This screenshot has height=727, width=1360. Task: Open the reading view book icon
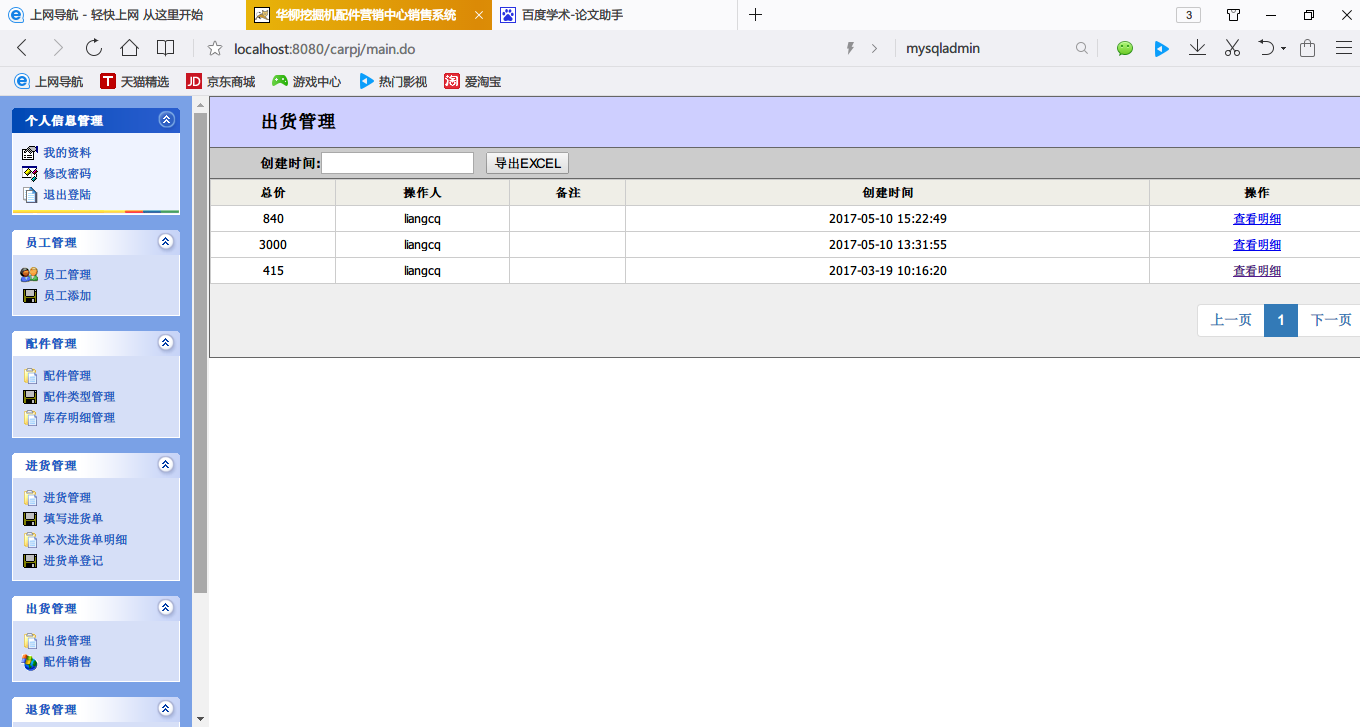[x=165, y=48]
